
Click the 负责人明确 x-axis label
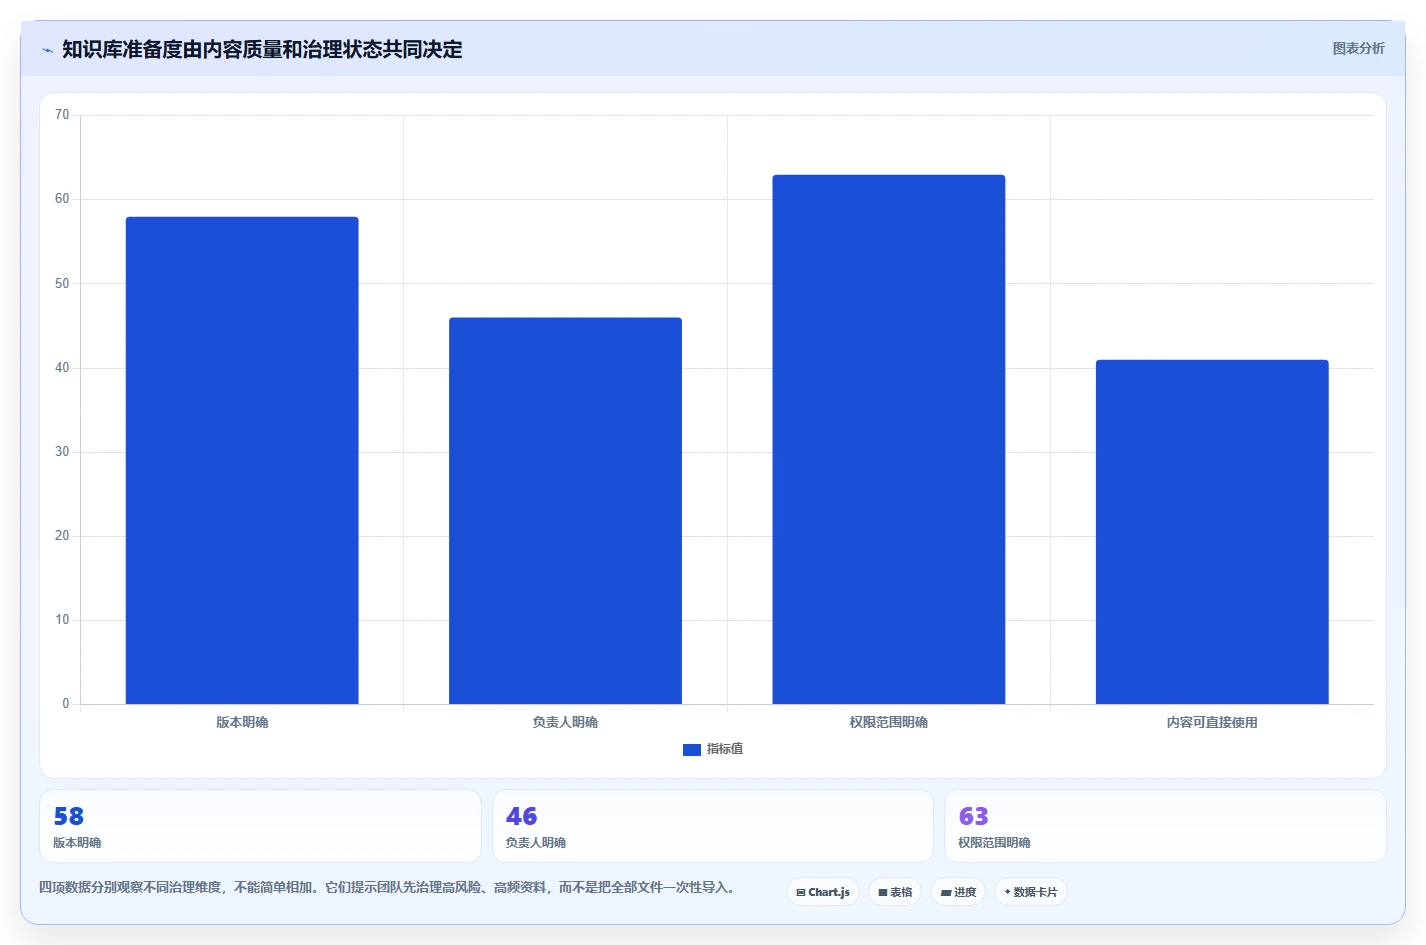point(565,722)
